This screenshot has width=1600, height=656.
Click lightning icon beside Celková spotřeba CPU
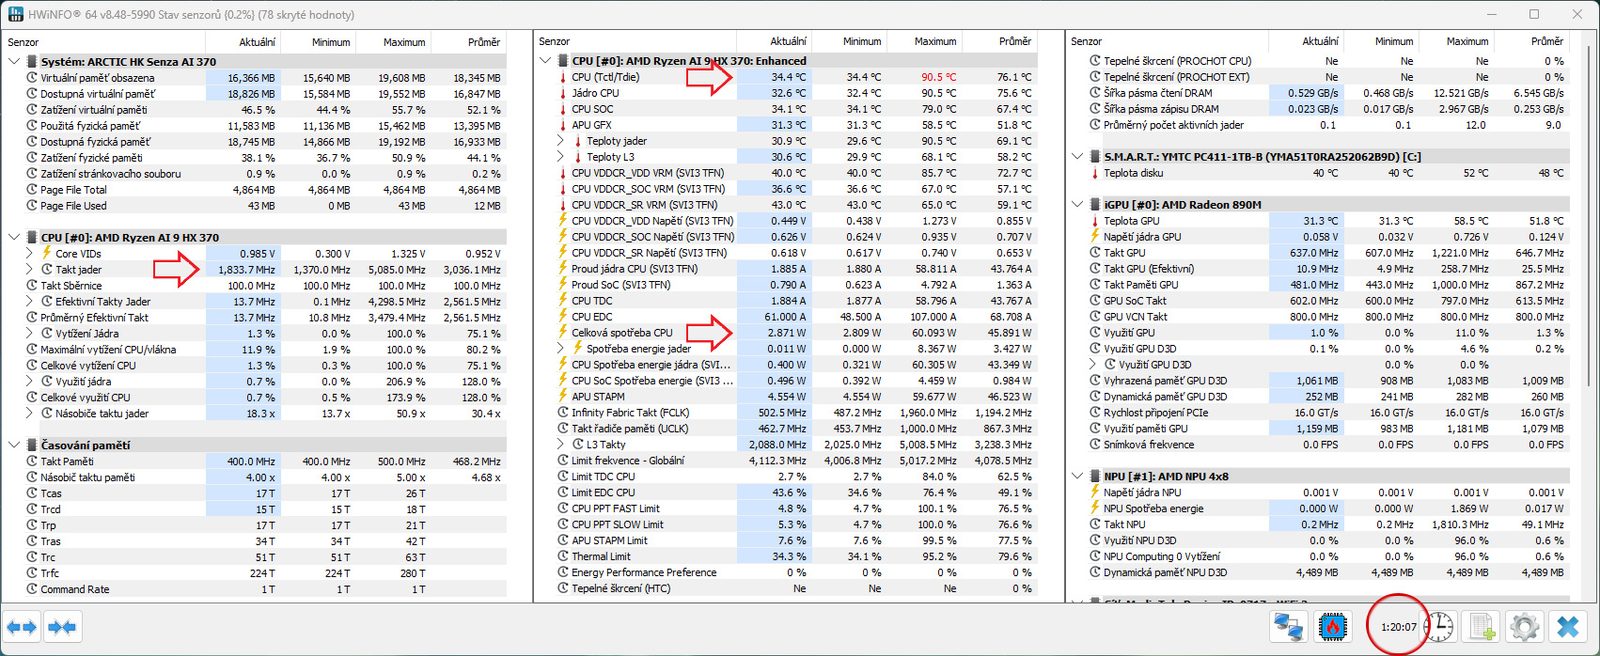pyautogui.click(x=562, y=332)
